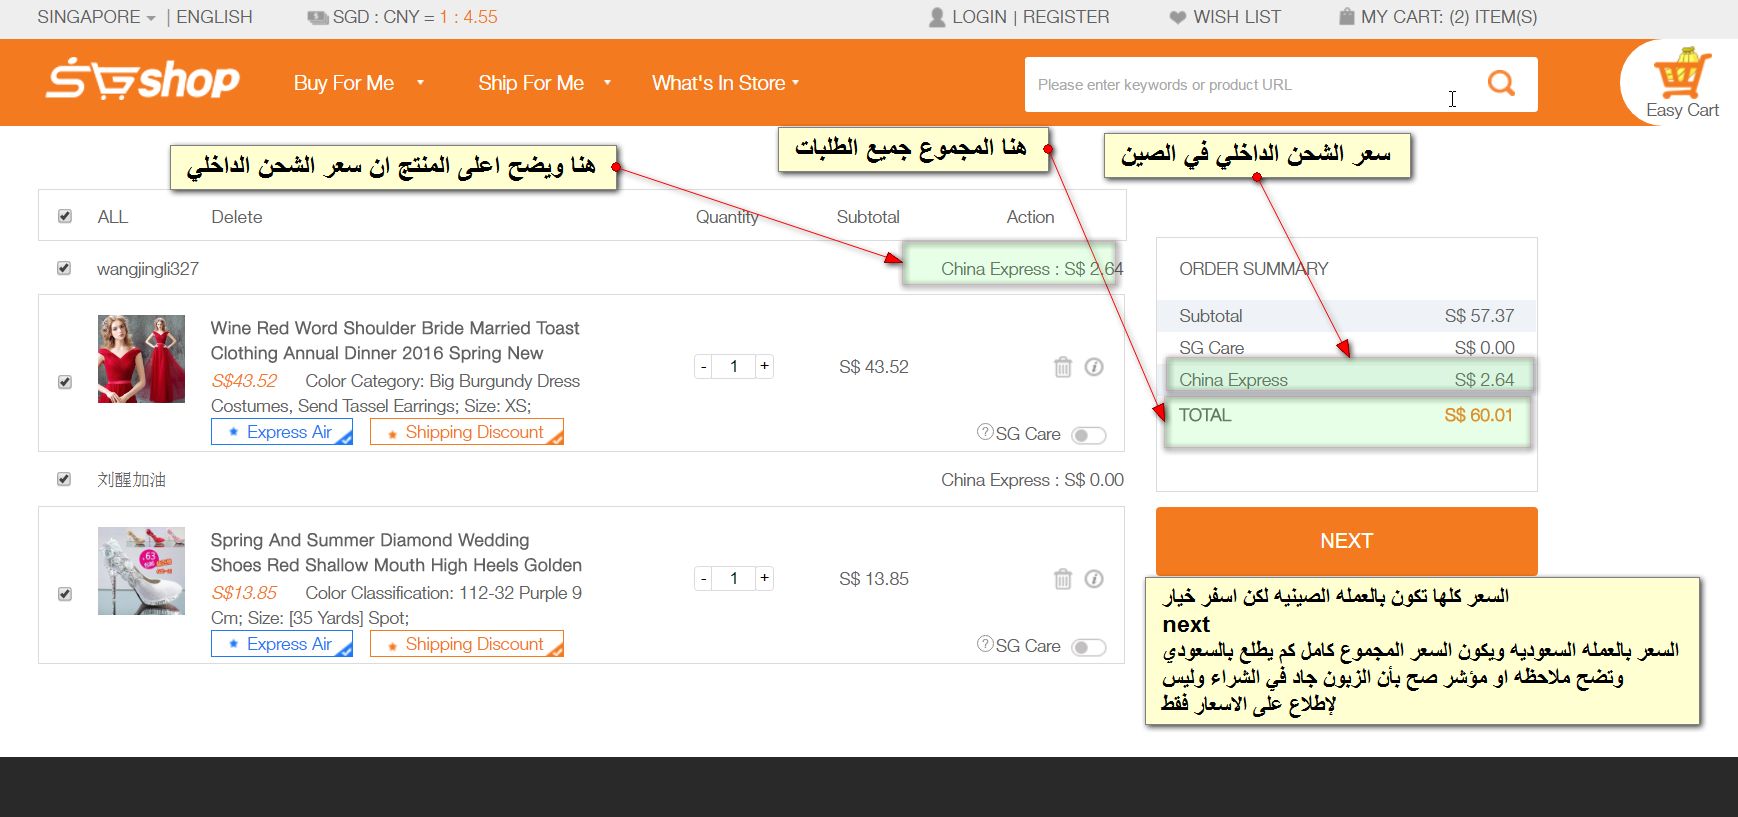Expand the SINGAPORE country dropdown

pyautogui.click(x=96, y=17)
